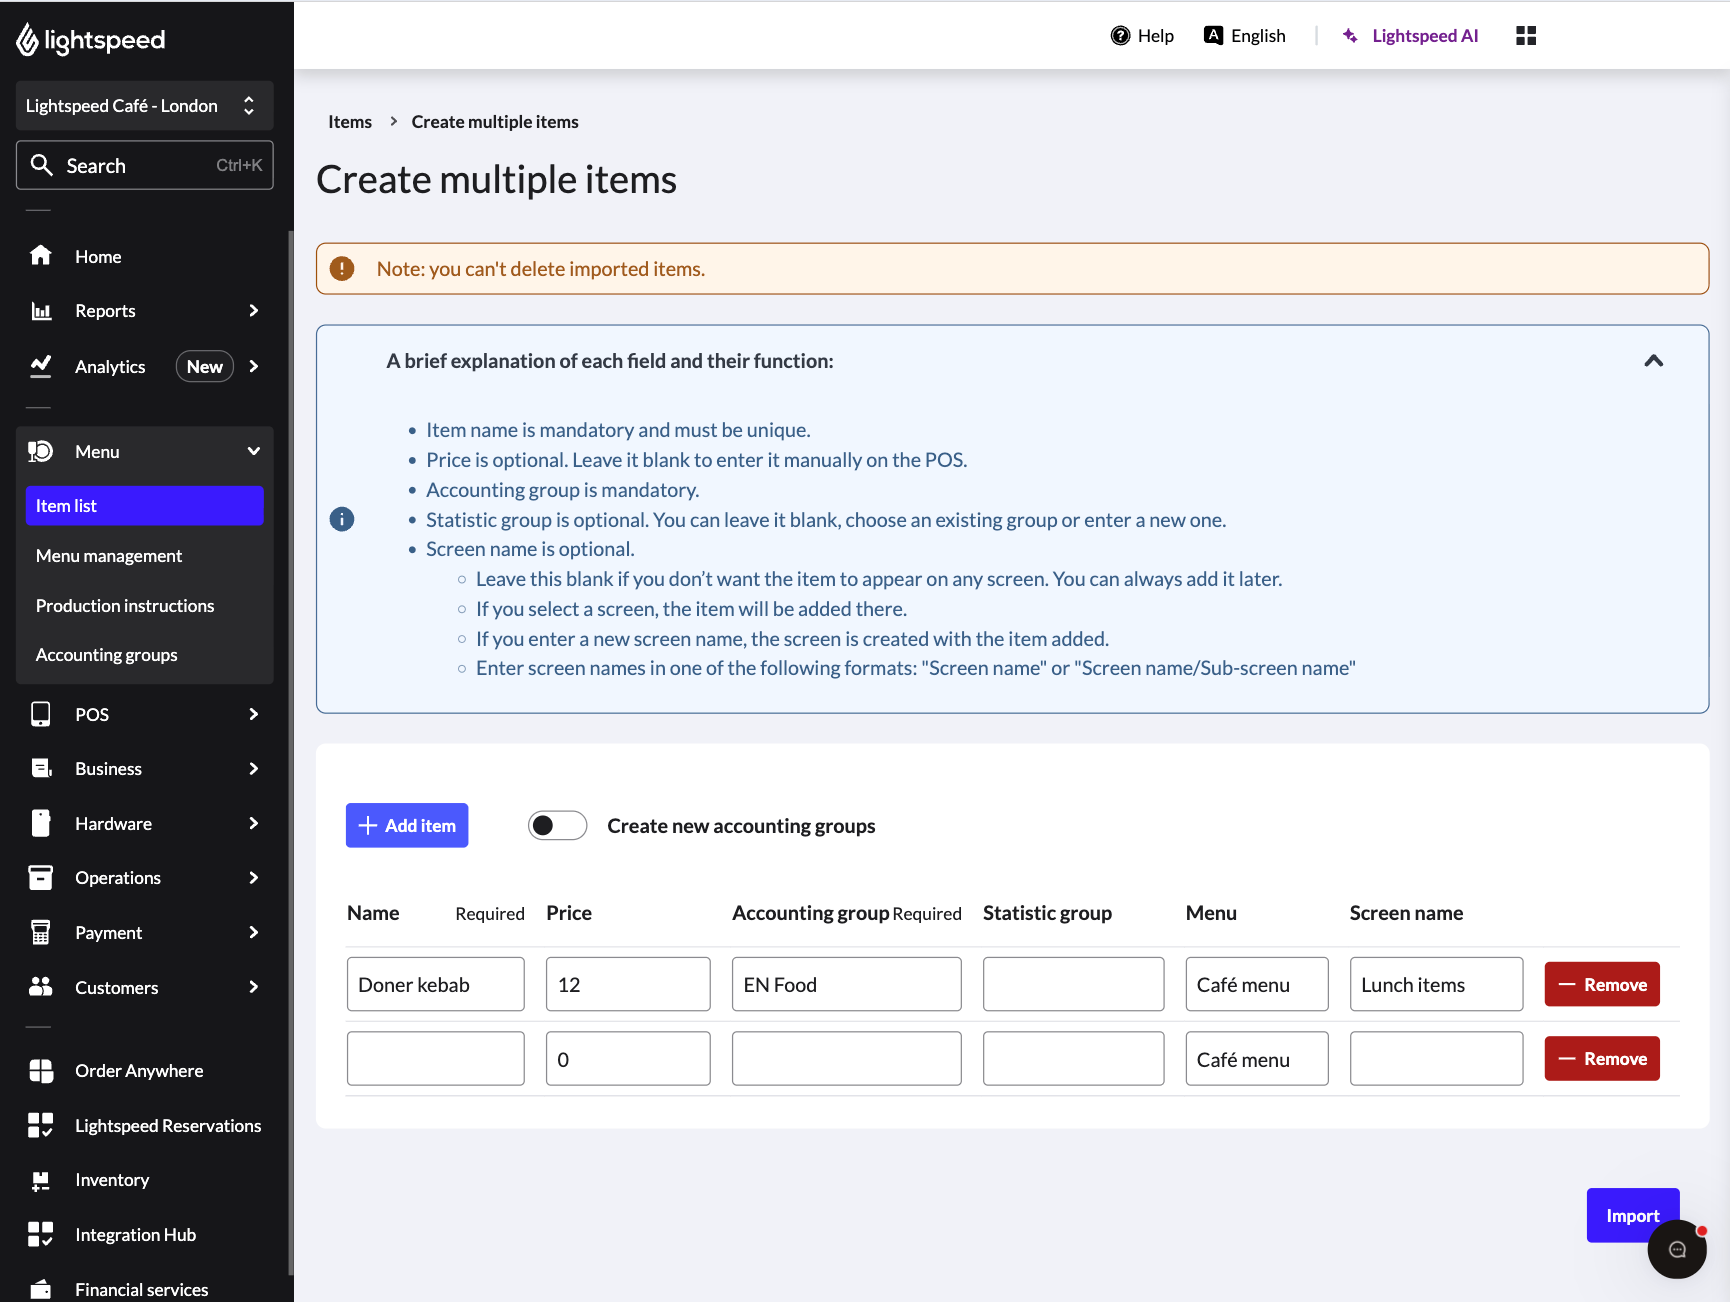Select the Home icon in sidebar

point(41,256)
